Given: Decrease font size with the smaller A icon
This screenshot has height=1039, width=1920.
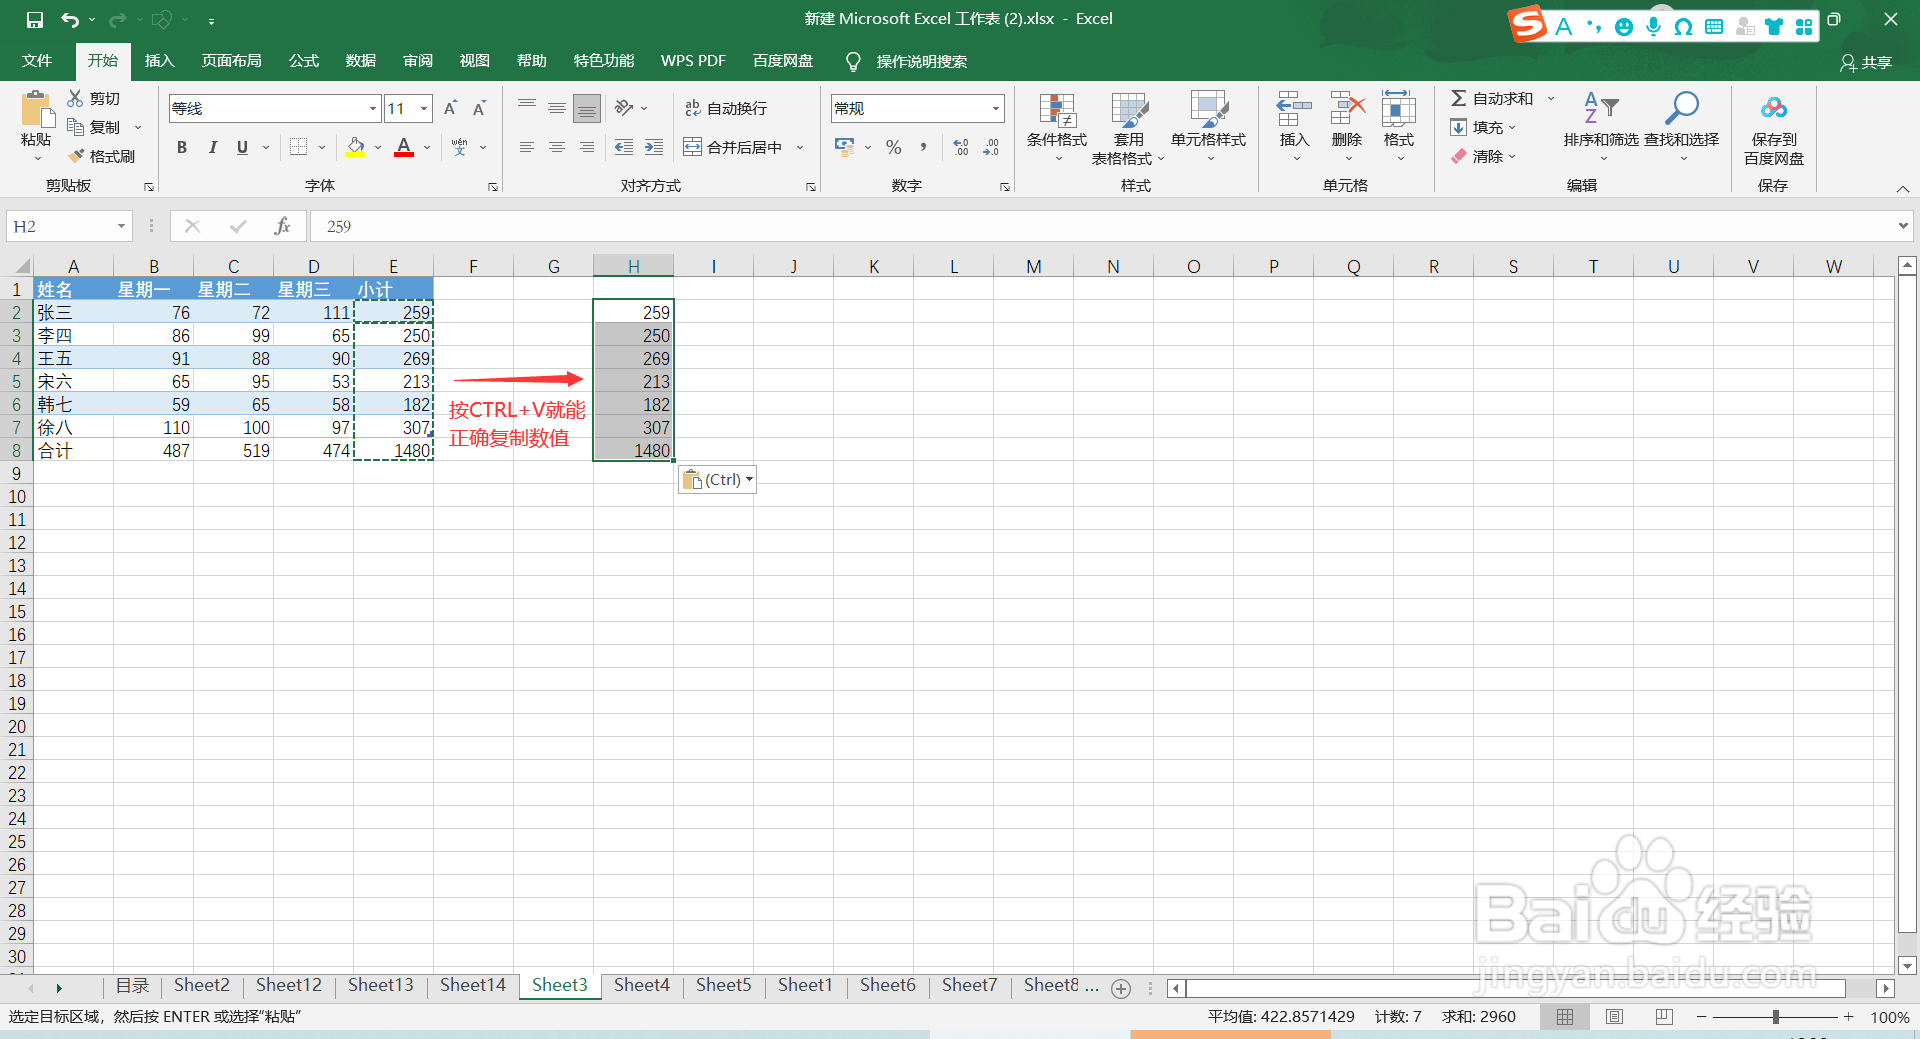Looking at the screenshot, I should (x=480, y=108).
